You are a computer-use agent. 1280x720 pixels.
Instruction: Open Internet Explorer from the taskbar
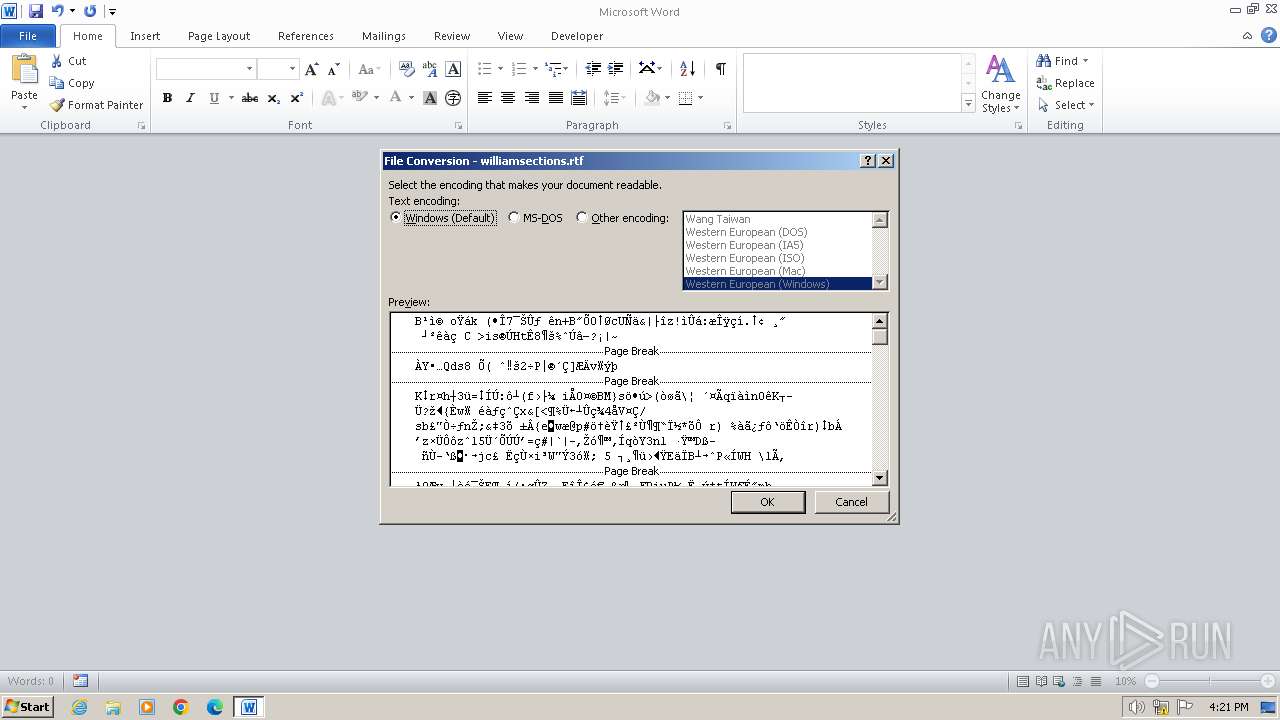coord(79,707)
